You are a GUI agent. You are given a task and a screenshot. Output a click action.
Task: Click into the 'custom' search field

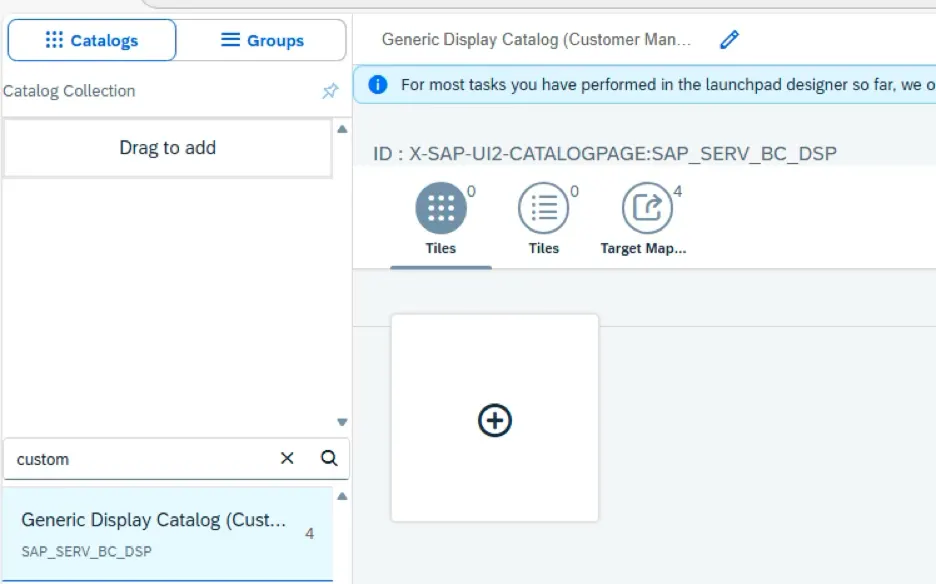tap(140, 459)
